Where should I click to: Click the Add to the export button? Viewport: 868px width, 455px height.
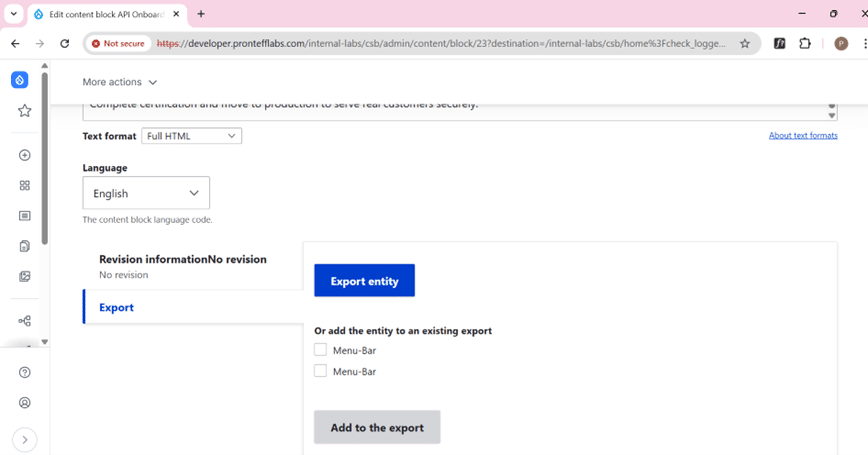coord(377,427)
